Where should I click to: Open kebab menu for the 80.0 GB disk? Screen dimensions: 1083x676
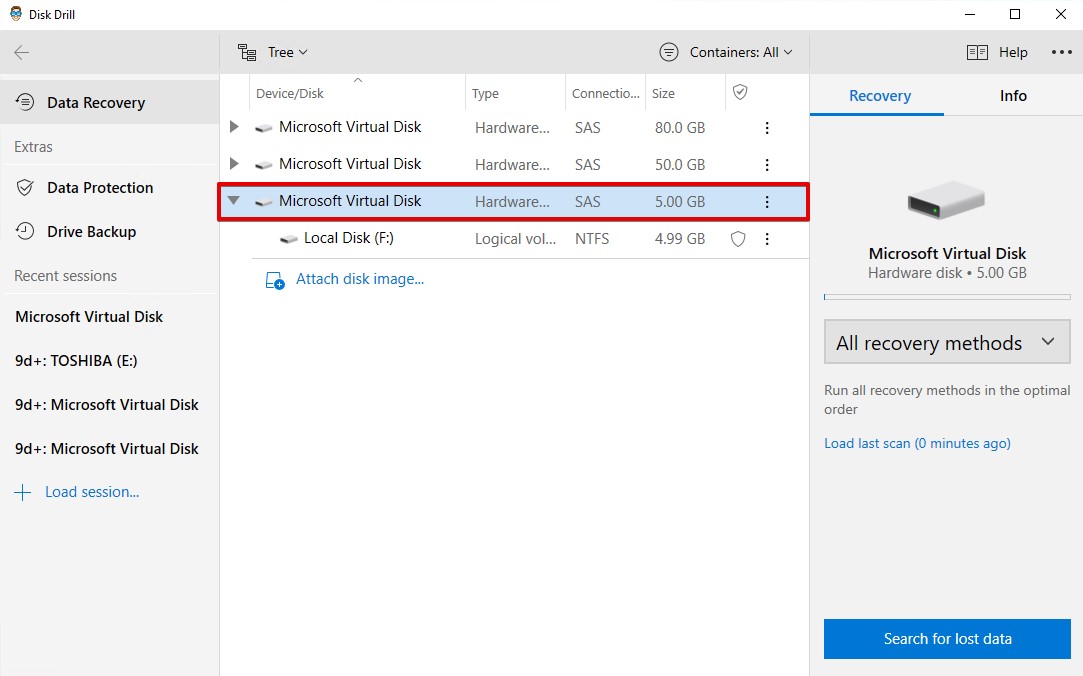[x=767, y=128]
